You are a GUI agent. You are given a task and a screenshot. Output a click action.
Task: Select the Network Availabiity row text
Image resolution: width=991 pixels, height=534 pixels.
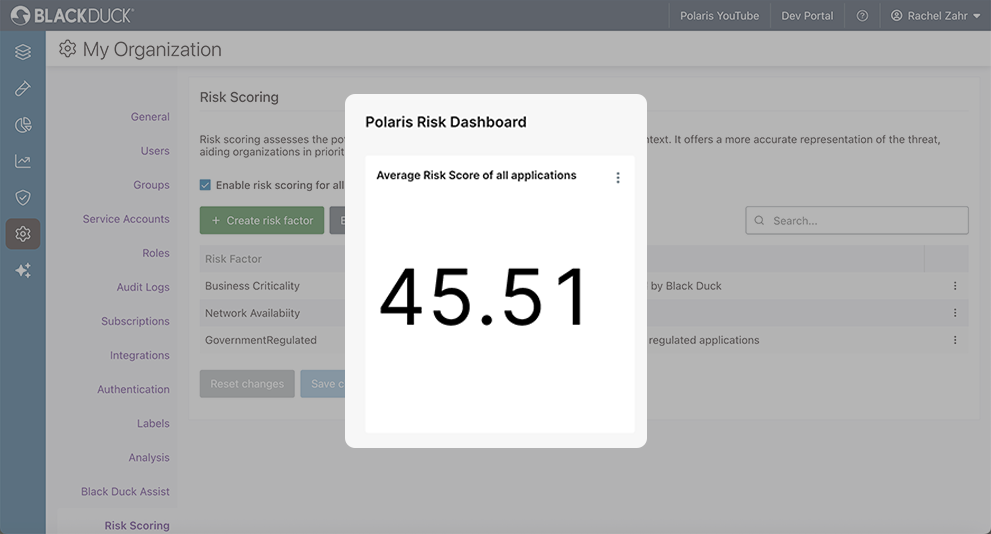(x=252, y=313)
